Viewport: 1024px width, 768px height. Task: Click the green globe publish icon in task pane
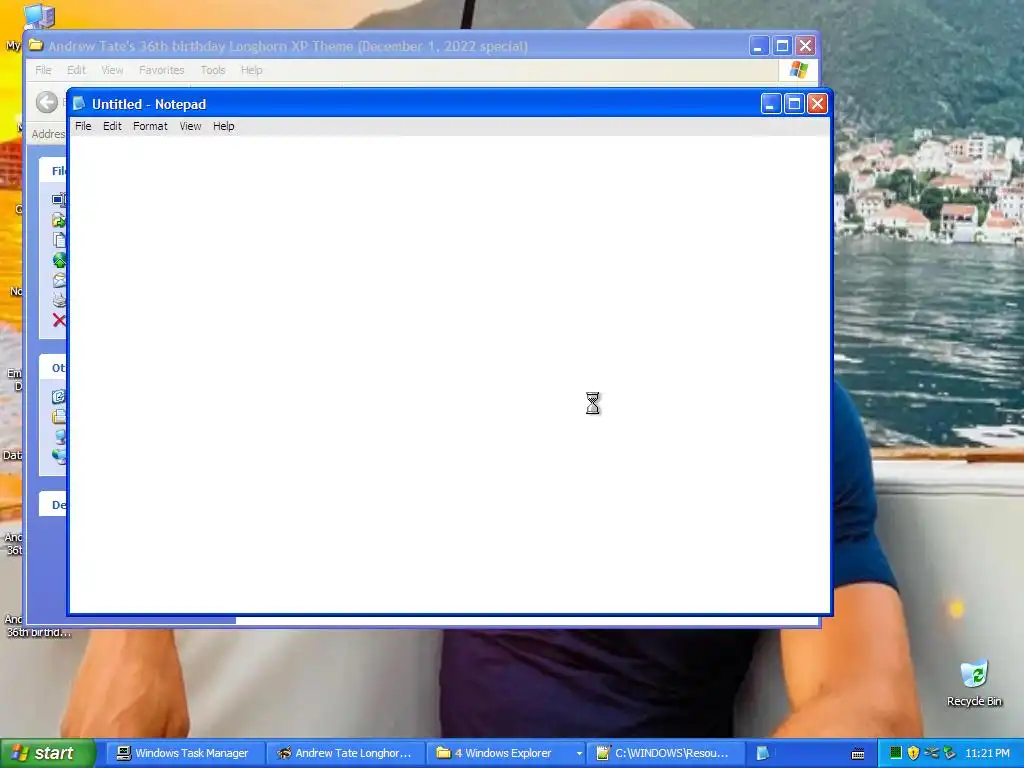tap(59, 260)
